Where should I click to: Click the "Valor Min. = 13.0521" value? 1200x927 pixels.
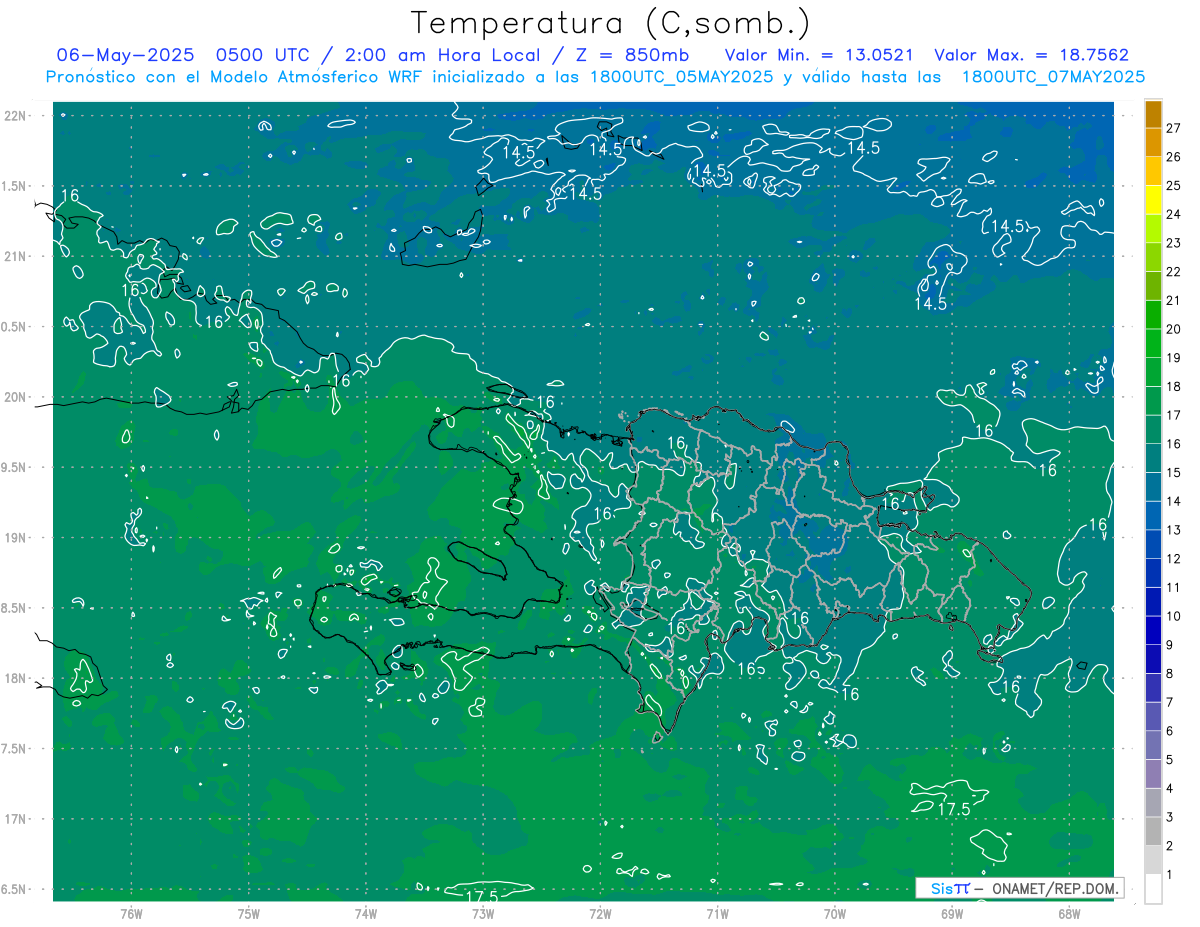[817, 55]
